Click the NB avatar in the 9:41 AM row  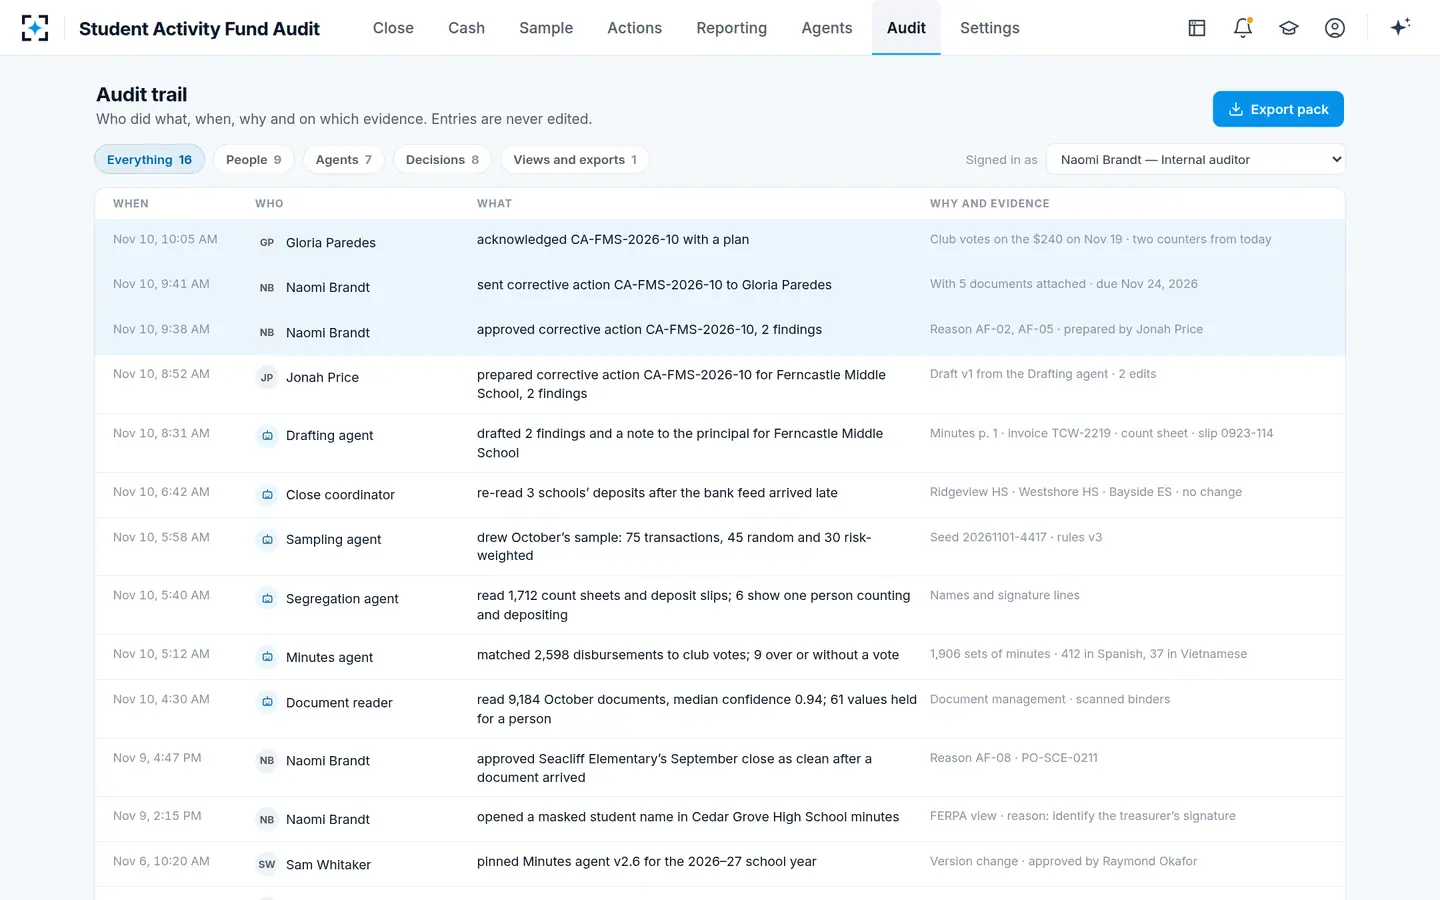(267, 287)
